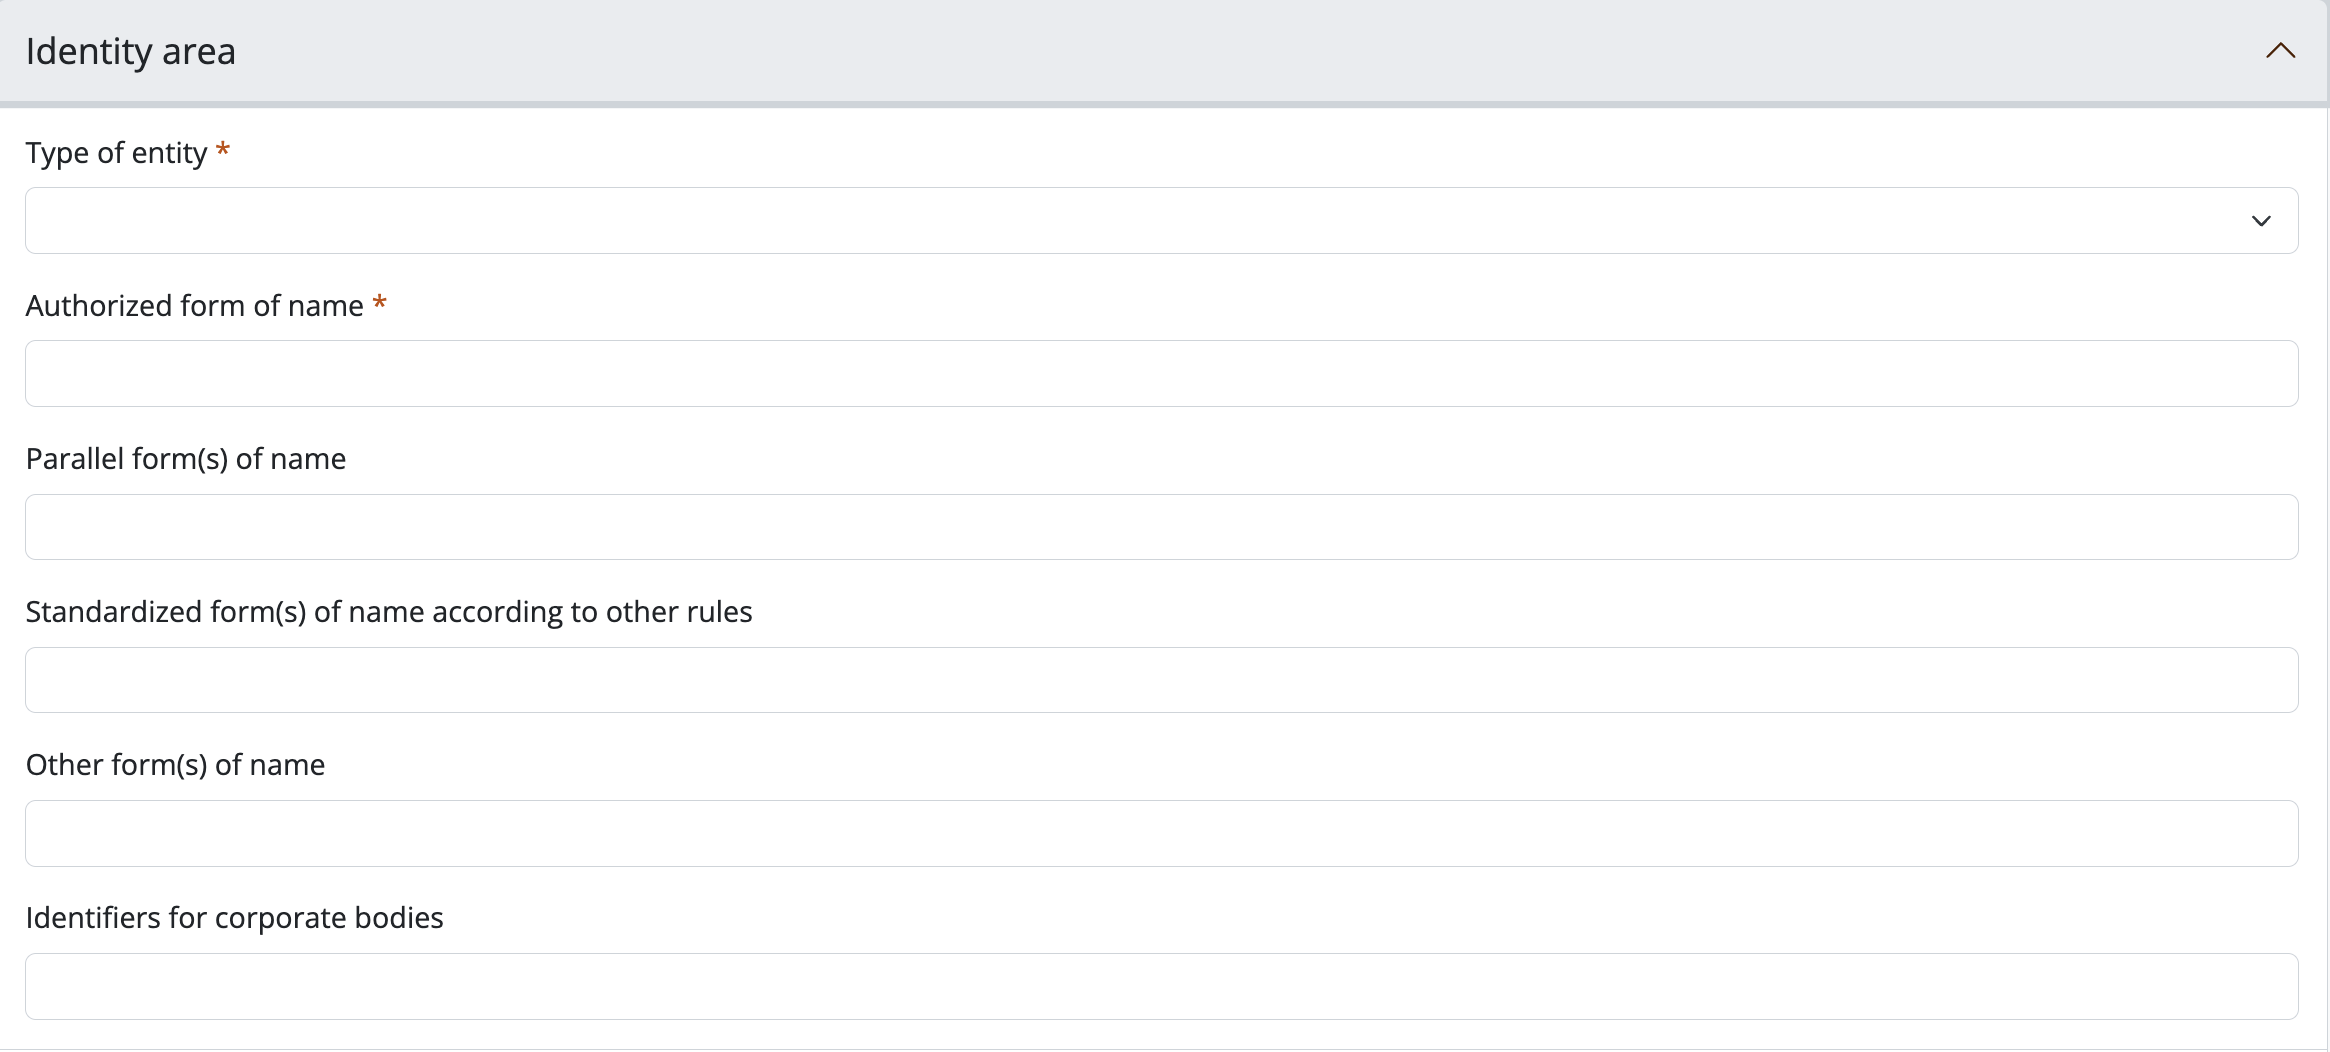Click the Identifiers for corporate bodies input
This screenshot has height=1052, width=2330.
1160,986
